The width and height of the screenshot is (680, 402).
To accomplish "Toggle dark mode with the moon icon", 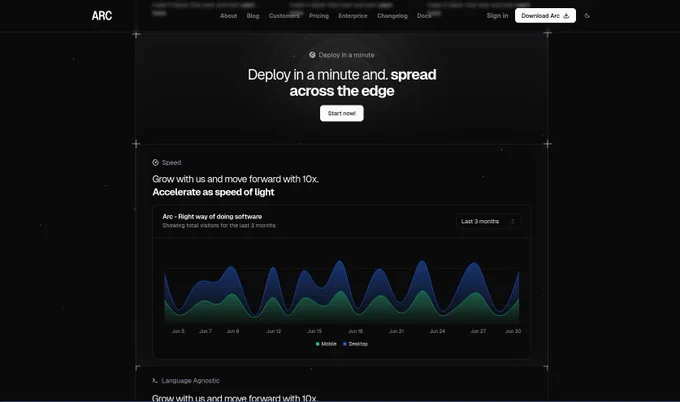I will [587, 16].
